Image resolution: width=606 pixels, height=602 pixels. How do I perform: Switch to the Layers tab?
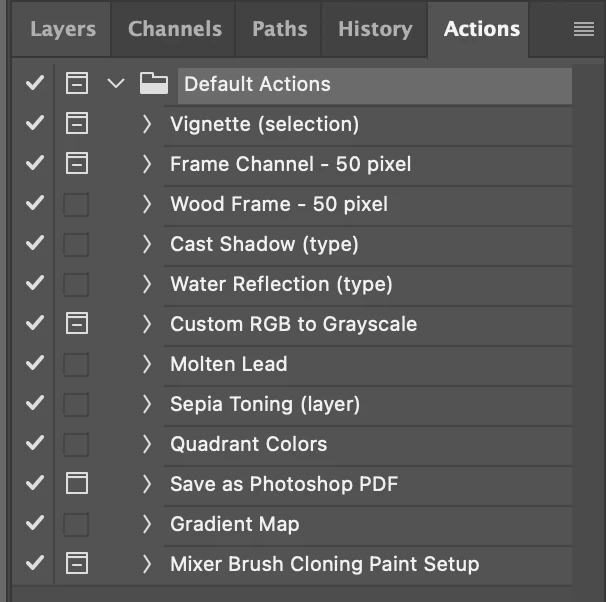[63, 29]
